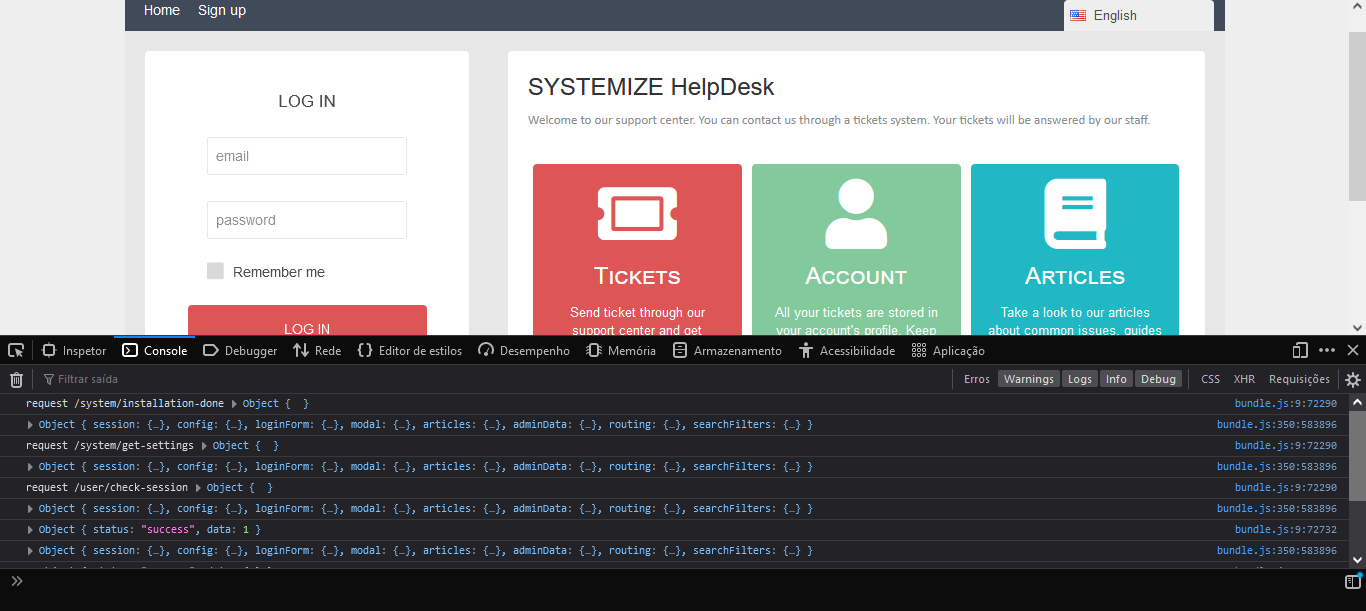Screen dimensions: 1366x611
Task: Toggle the Warnings filter
Action: 1029,379
